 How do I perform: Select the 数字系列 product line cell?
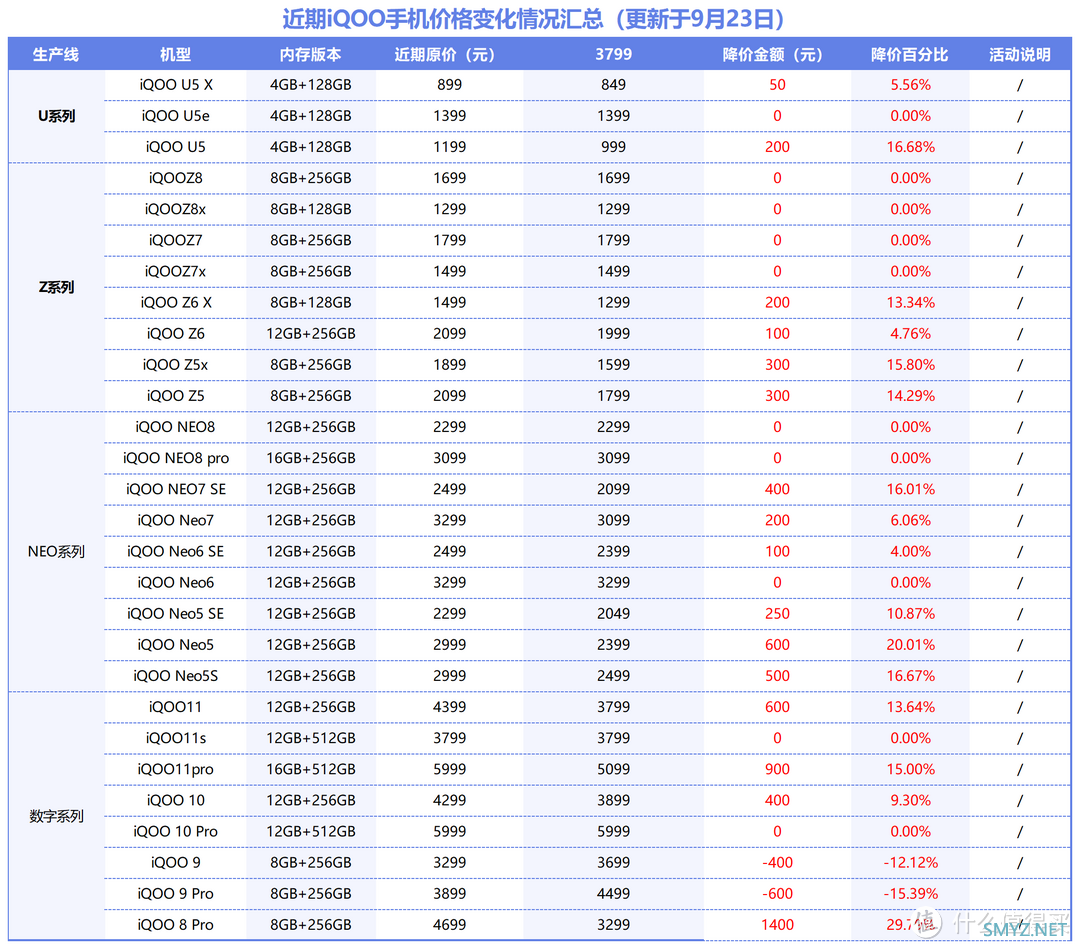tap(56, 816)
